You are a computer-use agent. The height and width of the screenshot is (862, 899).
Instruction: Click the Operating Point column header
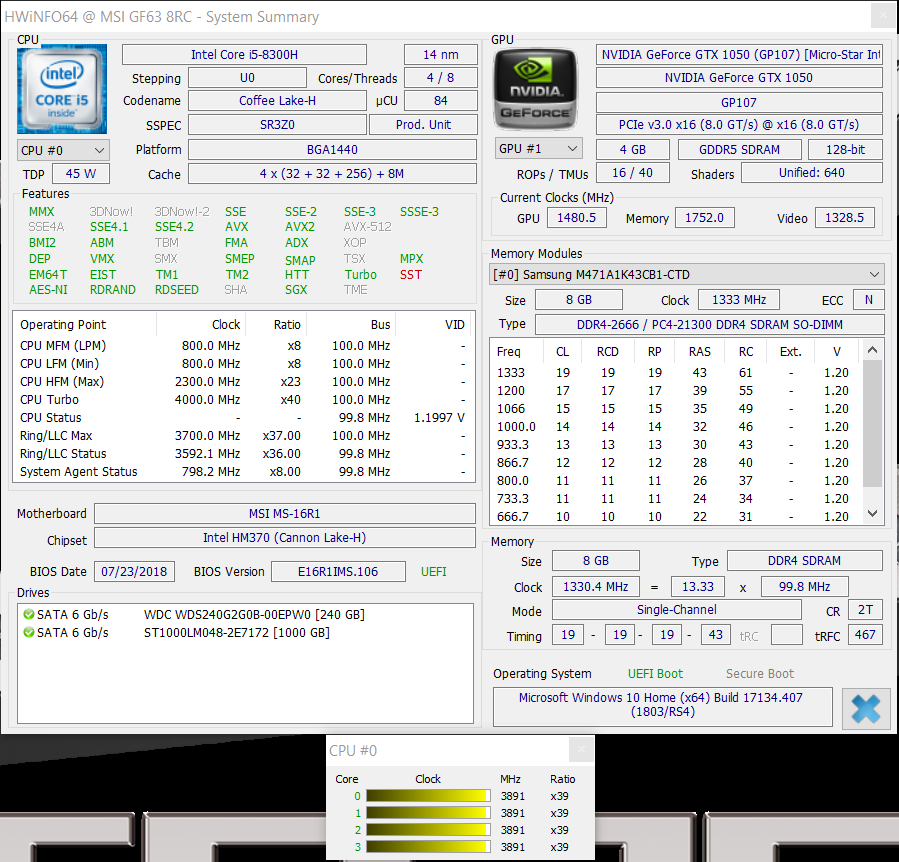click(x=86, y=325)
